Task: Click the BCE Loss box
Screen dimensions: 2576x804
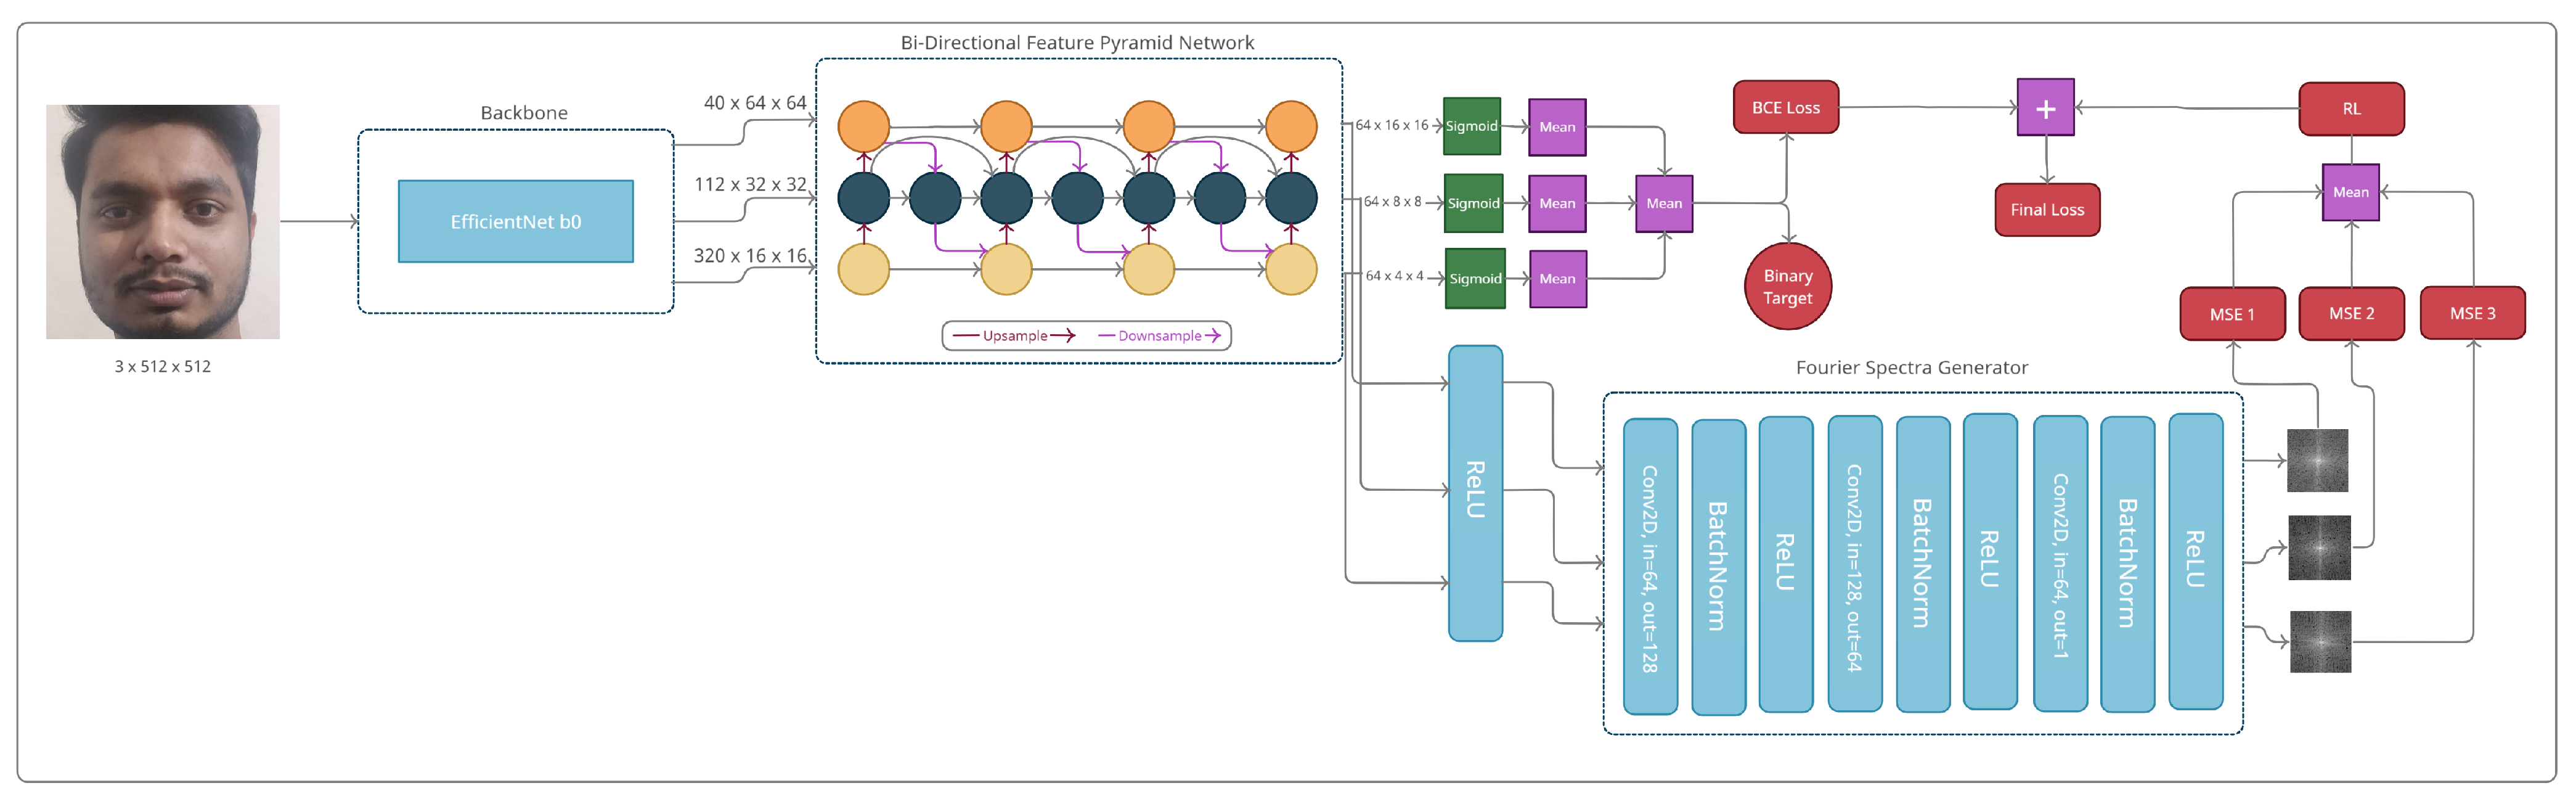Action: tap(1785, 107)
